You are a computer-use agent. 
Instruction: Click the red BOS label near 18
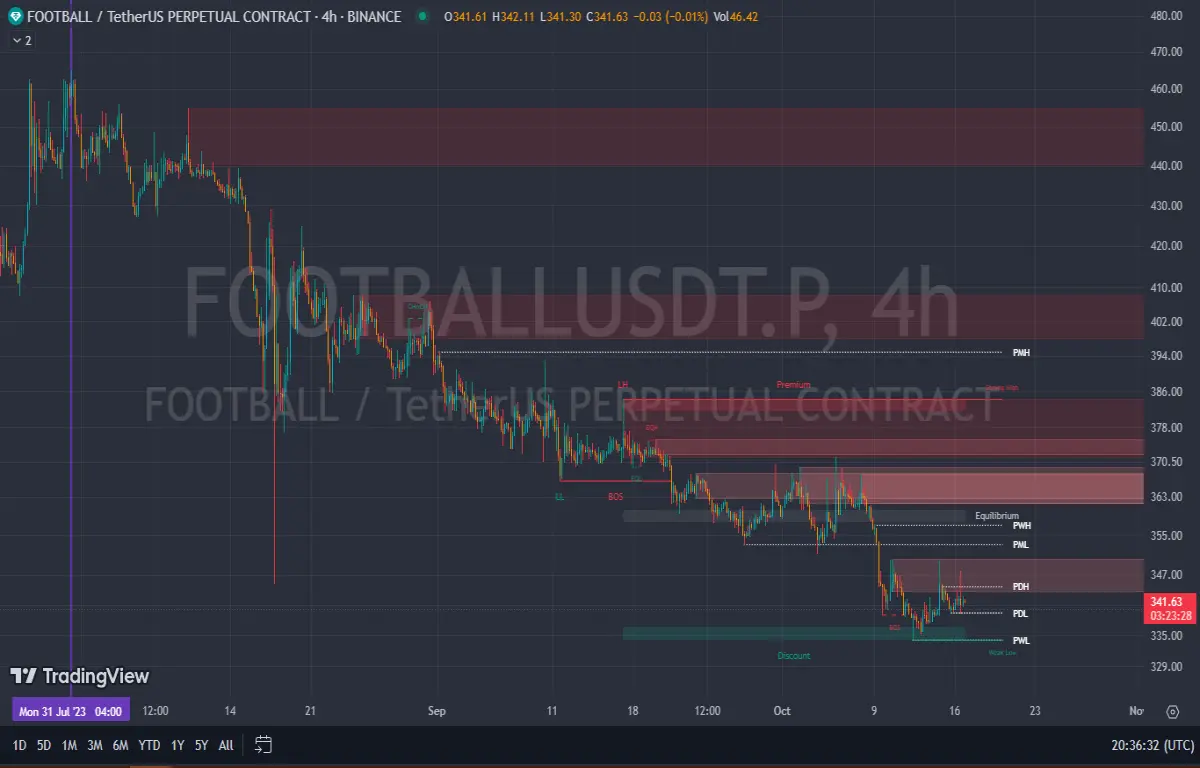(615, 496)
